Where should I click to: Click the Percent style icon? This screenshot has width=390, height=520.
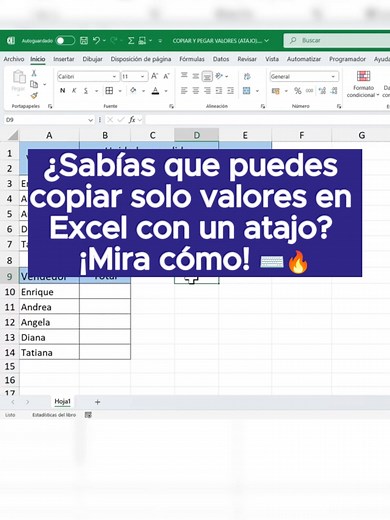click(298, 91)
